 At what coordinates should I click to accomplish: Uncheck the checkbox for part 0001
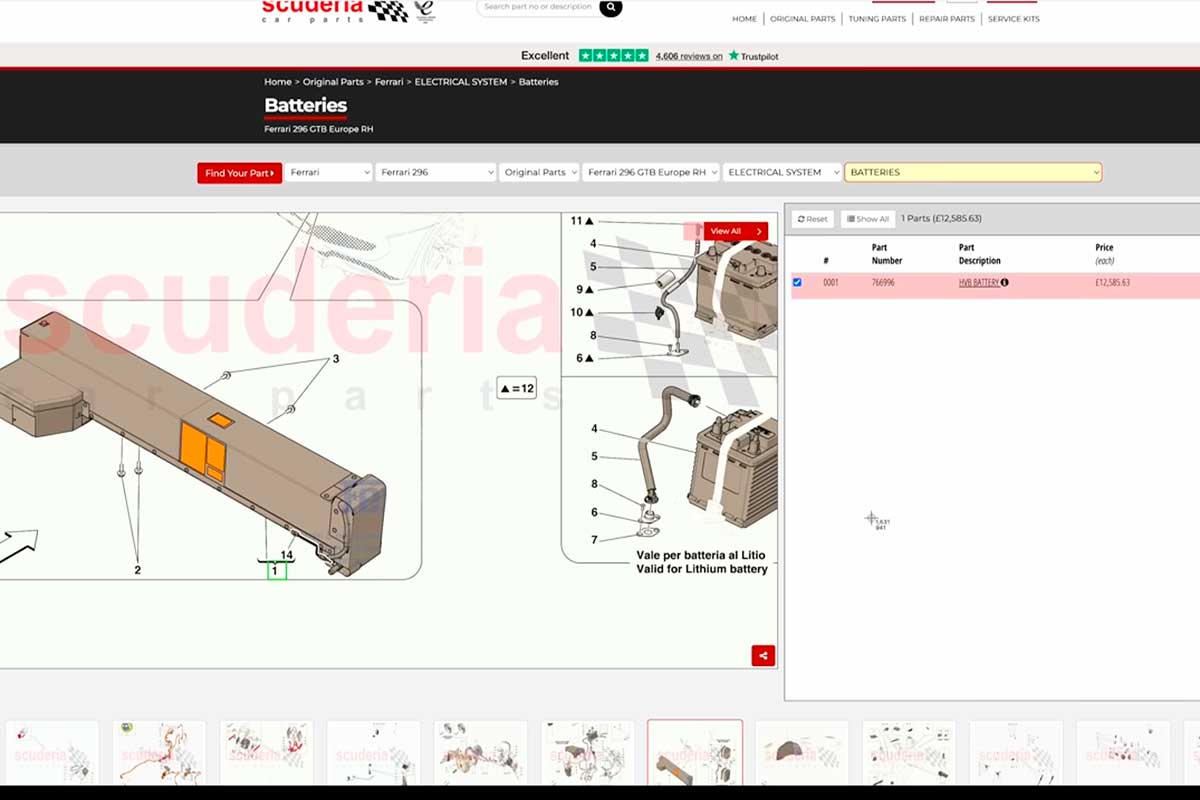[x=797, y=283]
